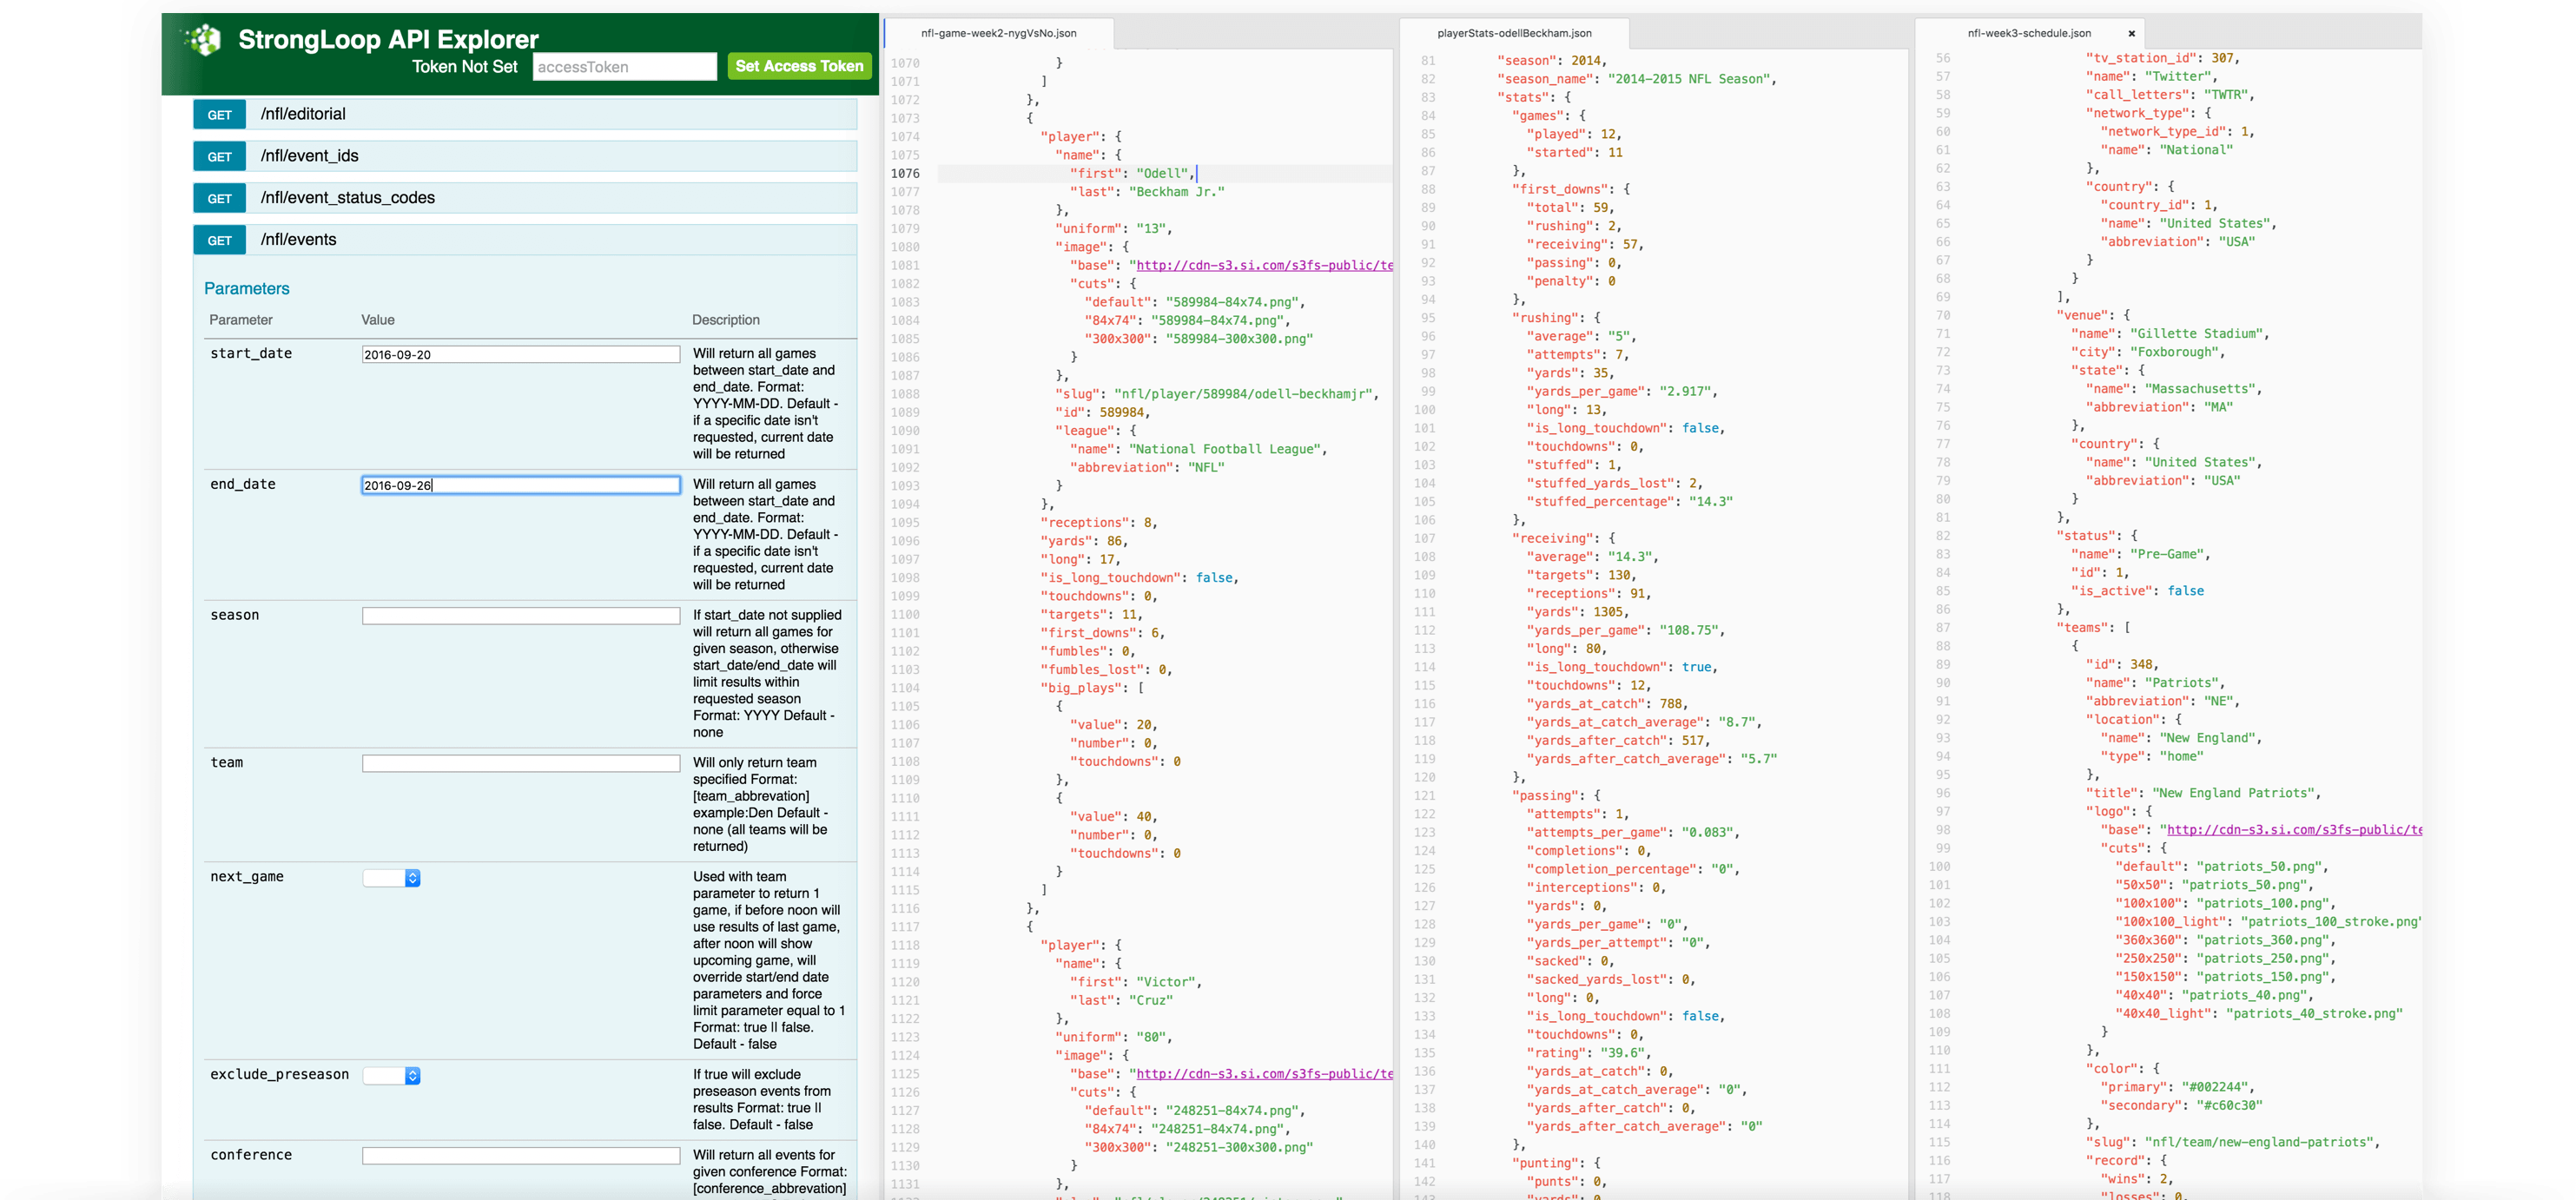Click the "yards_at_catch": 788 line
Viewport: 2576px width, 1200px height.
click(x=1606, y=704)
